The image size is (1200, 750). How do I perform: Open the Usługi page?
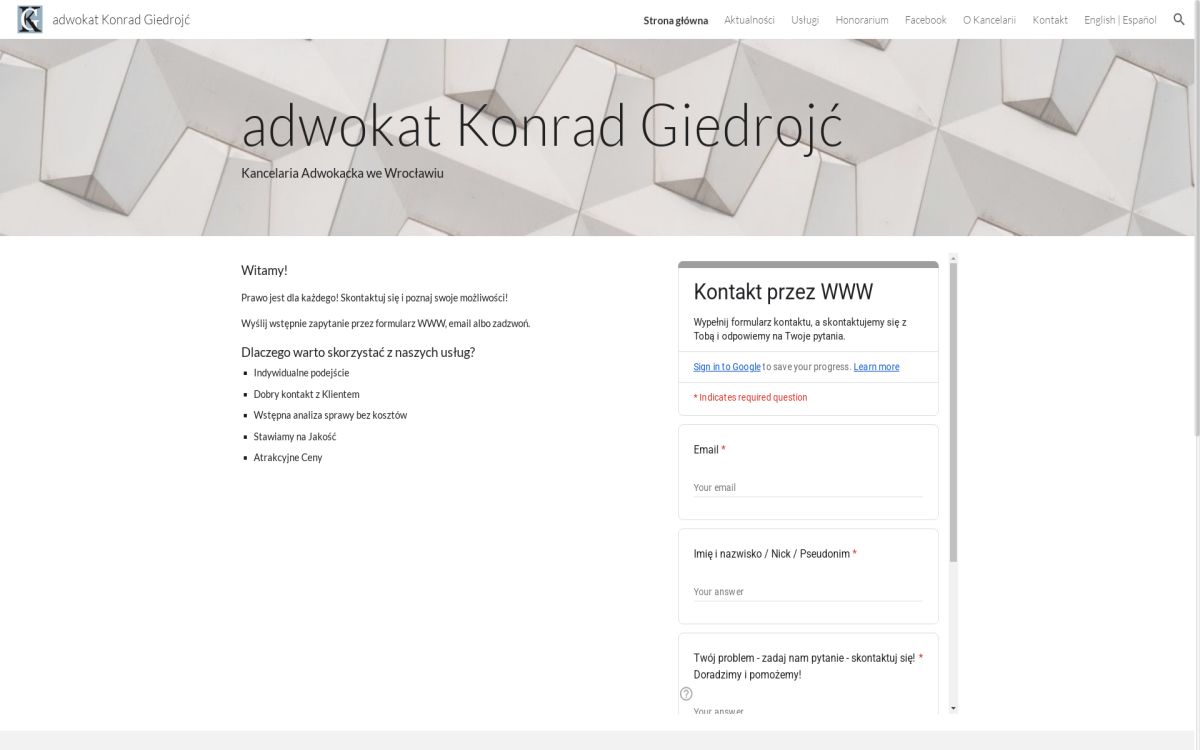click(804, 20)
